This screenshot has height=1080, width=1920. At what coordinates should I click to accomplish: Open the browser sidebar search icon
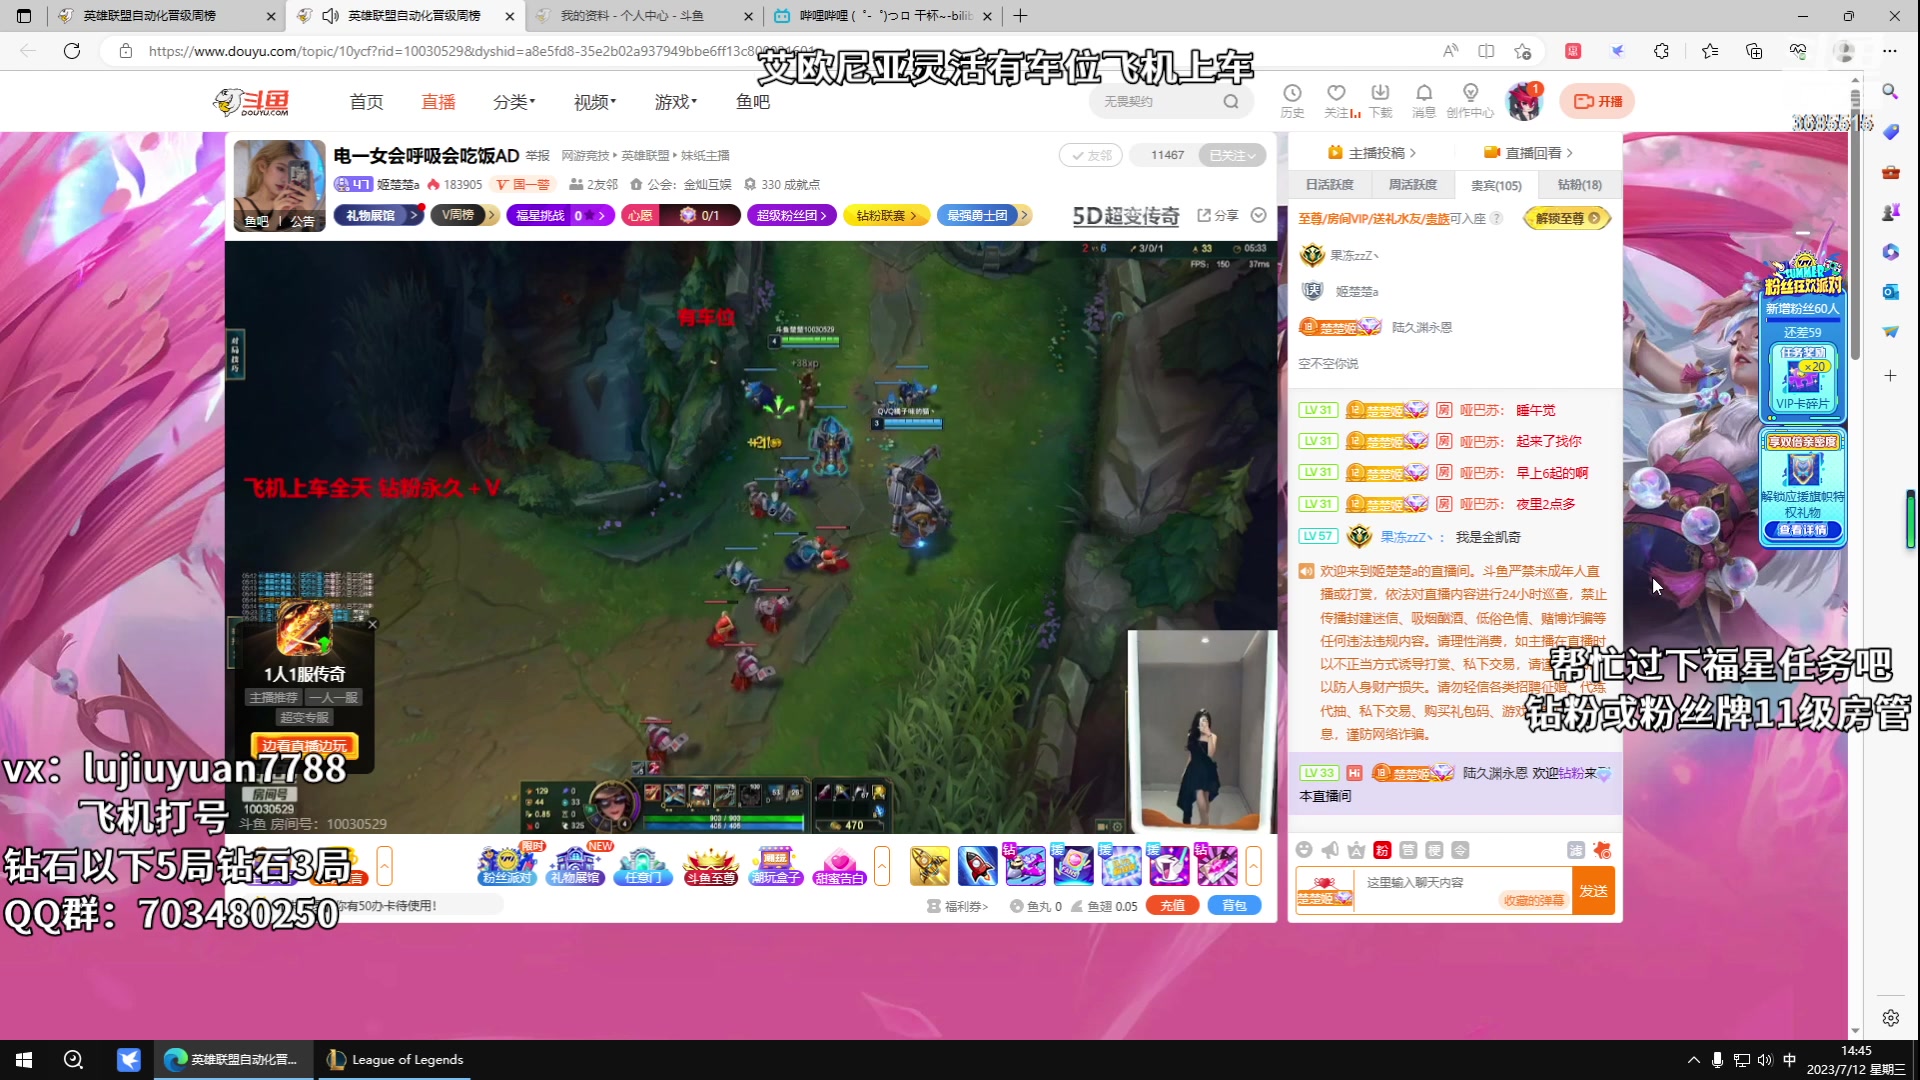(x=1890, y=92)
